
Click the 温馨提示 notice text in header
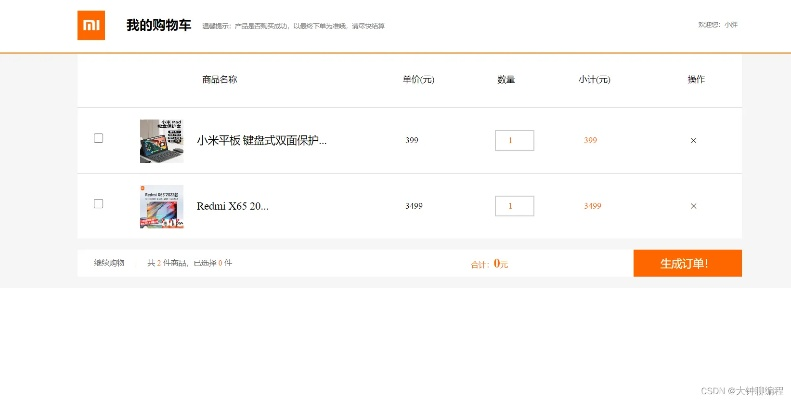293,26
